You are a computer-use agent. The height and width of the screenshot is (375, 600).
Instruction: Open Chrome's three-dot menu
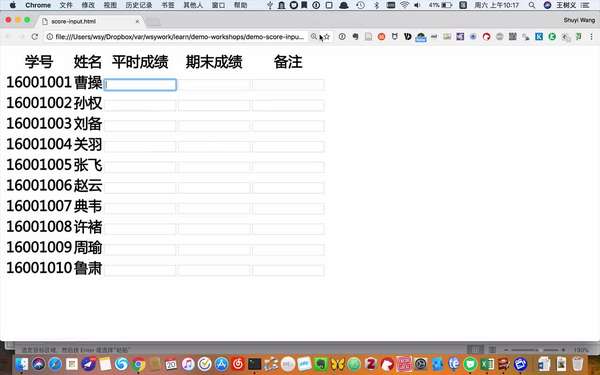(592, 37)
